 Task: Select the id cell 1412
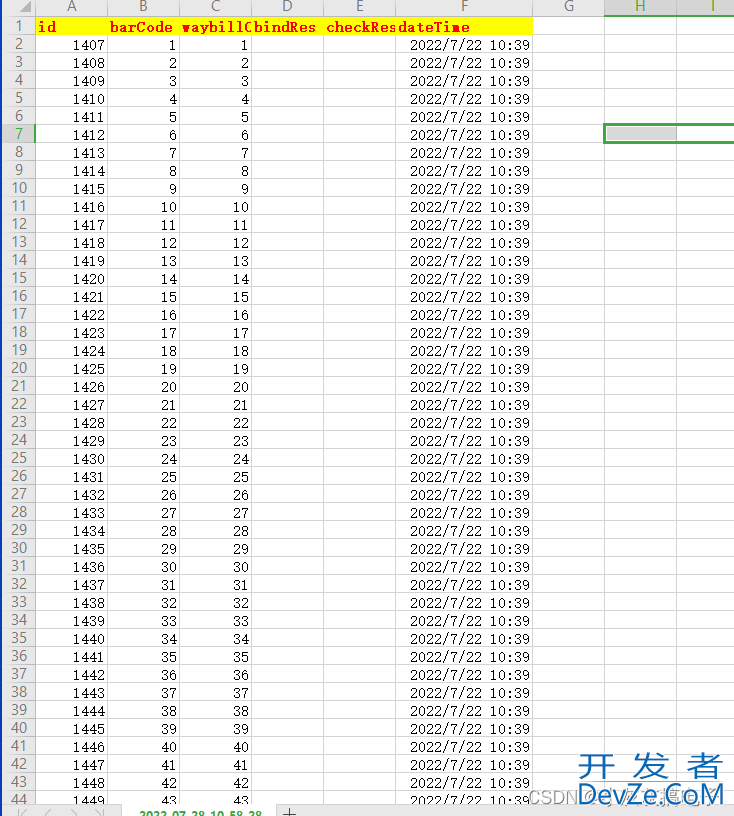(71, 135)
